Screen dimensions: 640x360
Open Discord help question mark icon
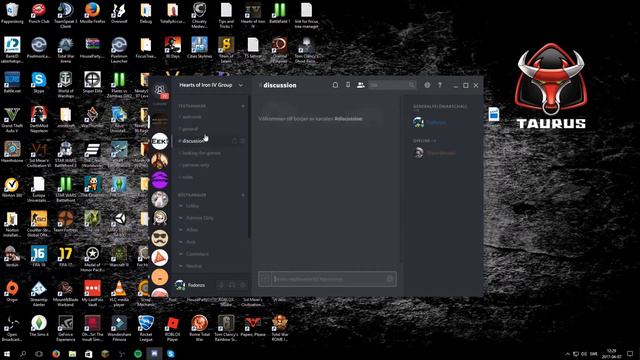[x=440, y=85]
